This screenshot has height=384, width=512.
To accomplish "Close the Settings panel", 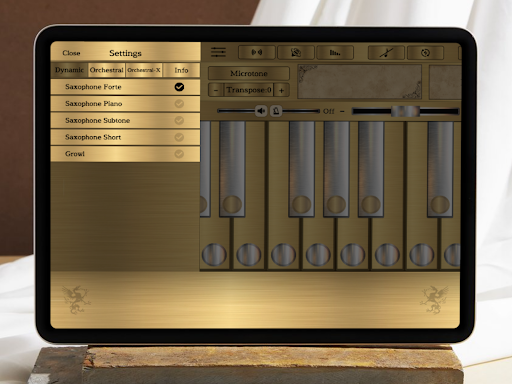I will point(71,53).
